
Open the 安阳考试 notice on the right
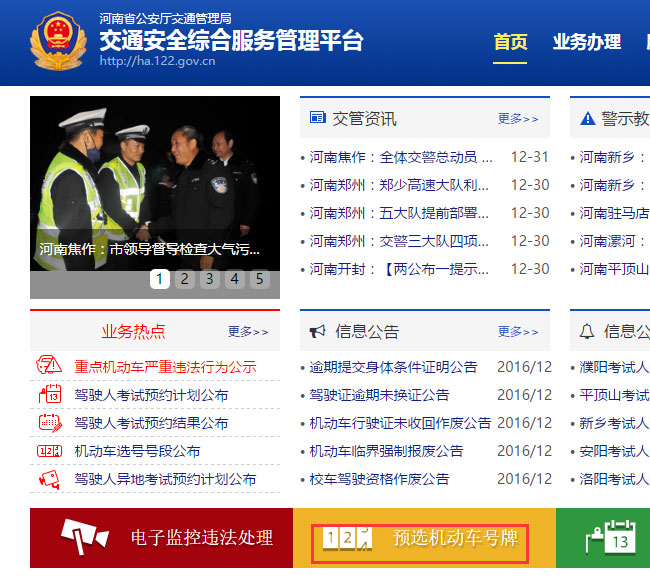[614, 451]
